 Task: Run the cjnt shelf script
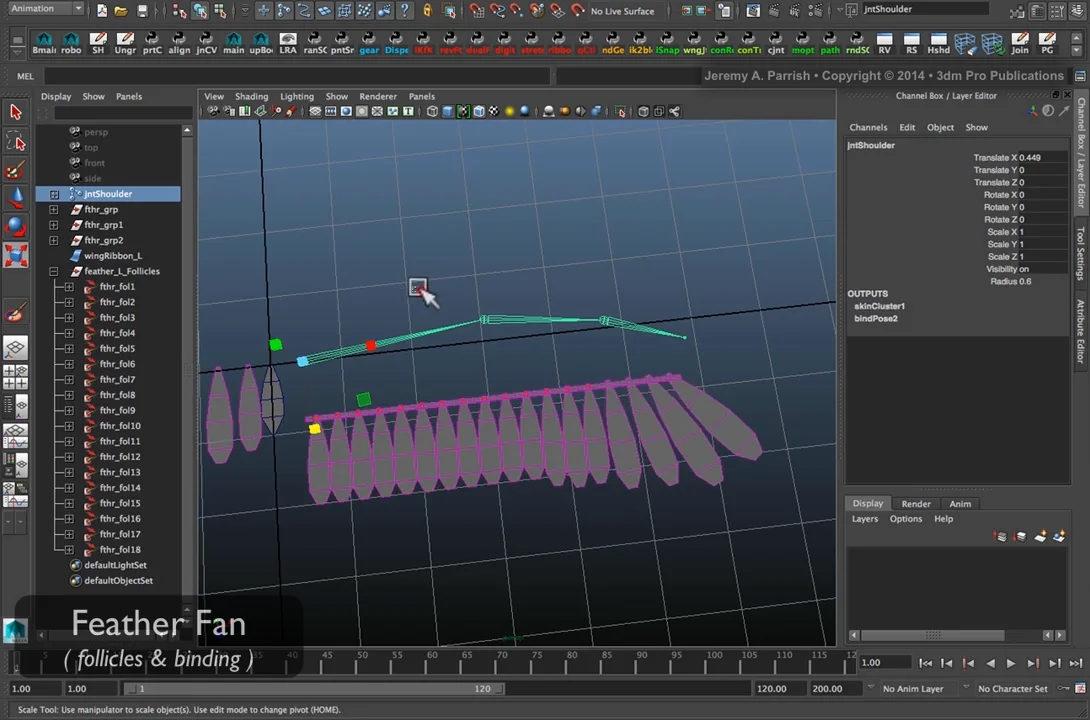776,43
